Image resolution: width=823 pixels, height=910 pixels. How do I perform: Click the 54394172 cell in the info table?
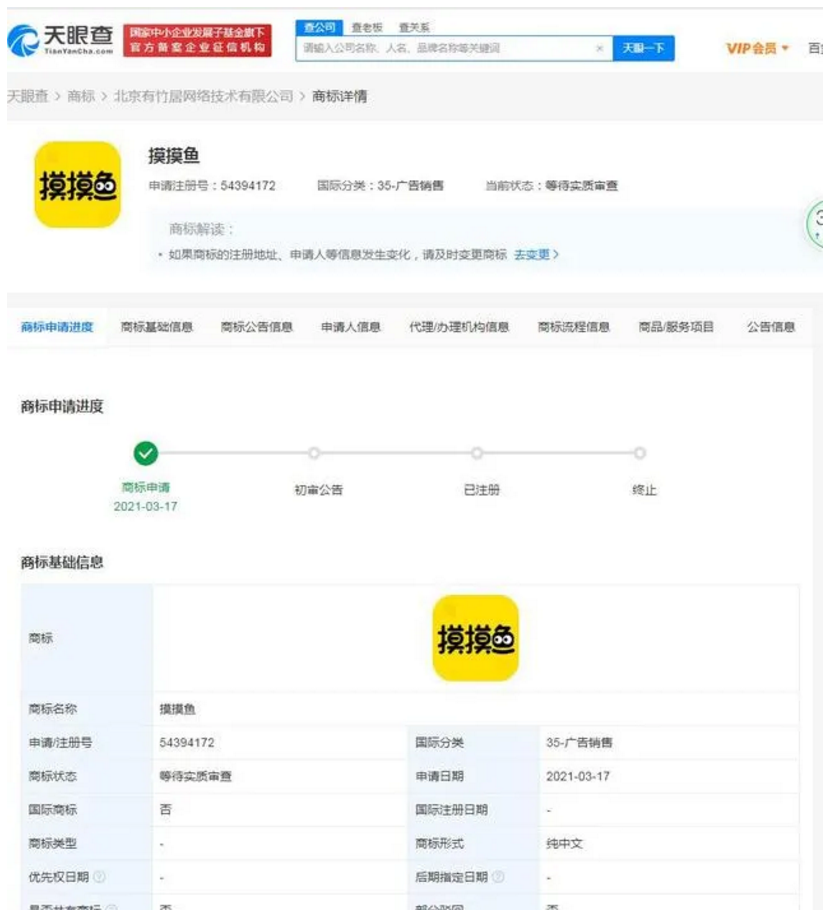(187, 742)
